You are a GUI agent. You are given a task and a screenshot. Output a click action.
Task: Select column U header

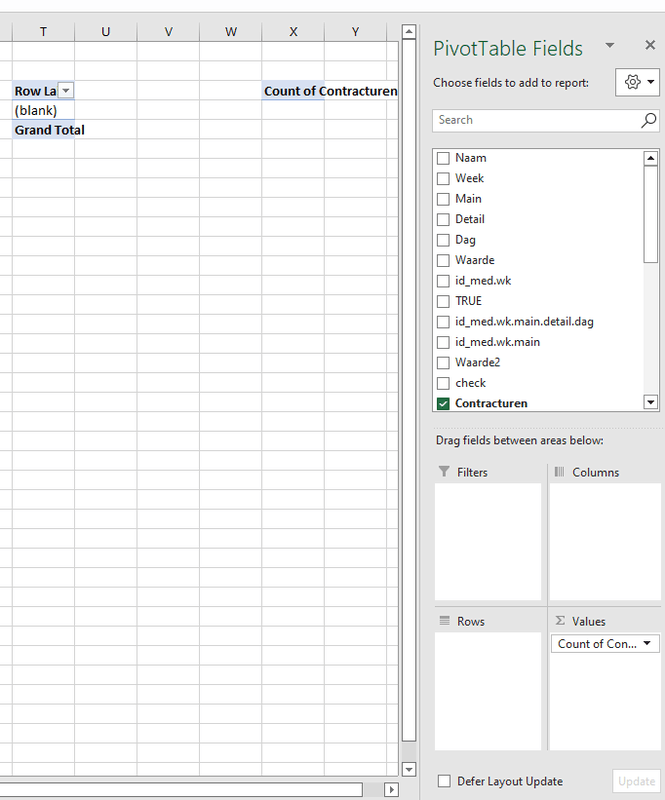[106, 32]
